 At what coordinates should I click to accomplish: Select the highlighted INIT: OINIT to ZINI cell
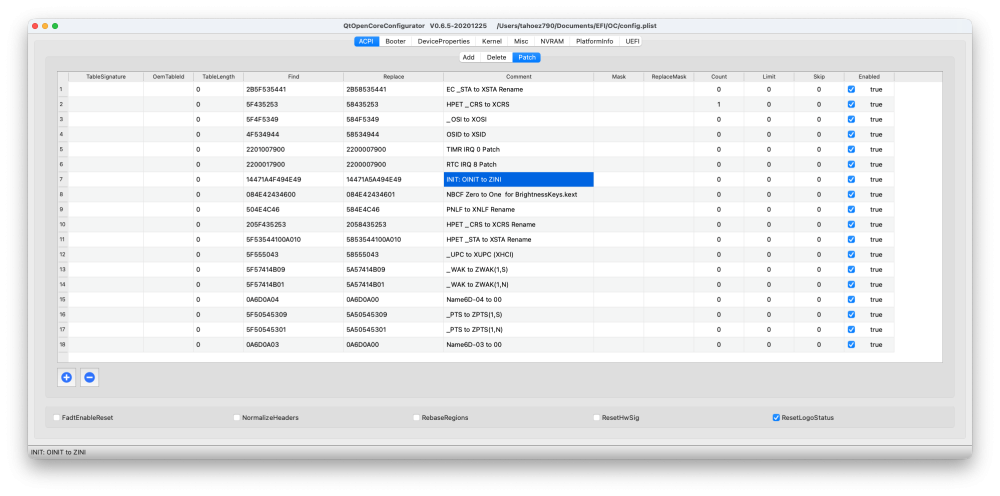[518, 179]
